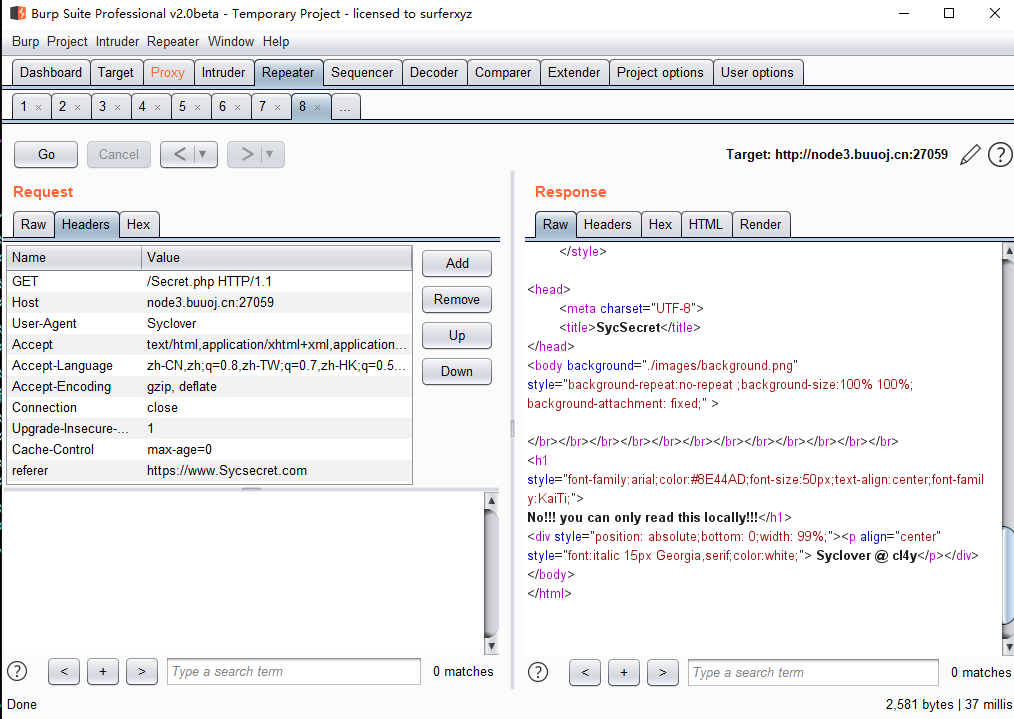Close Repeater tab 6
The image size is (1014, 719).
[x=237, y=107]
